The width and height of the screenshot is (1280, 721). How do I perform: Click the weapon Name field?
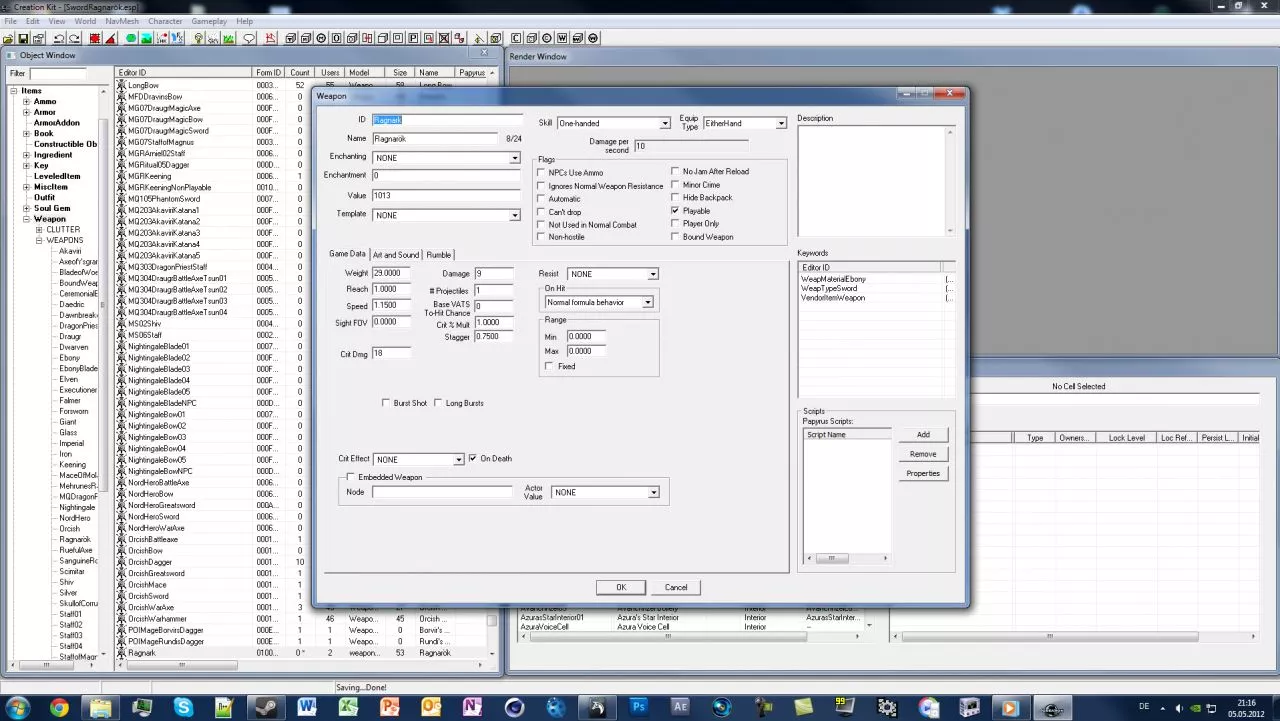coord(435,138)
